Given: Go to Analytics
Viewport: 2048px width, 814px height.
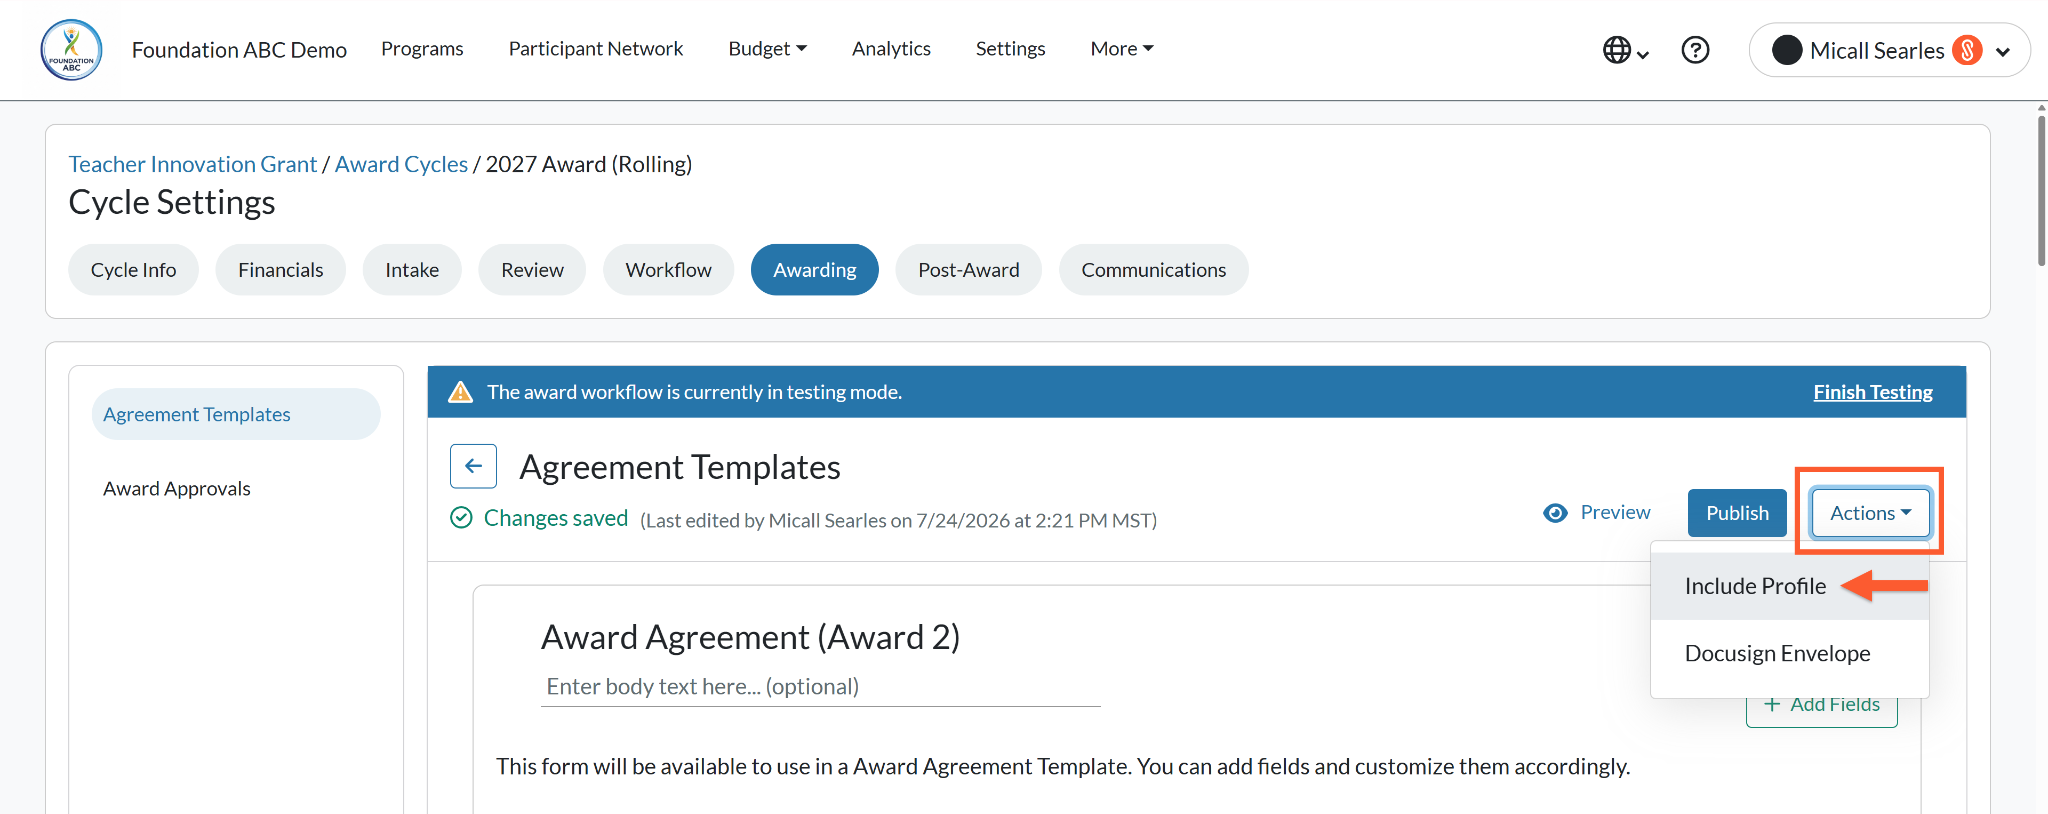Looking at the screenshot, I should coord(891,48).
